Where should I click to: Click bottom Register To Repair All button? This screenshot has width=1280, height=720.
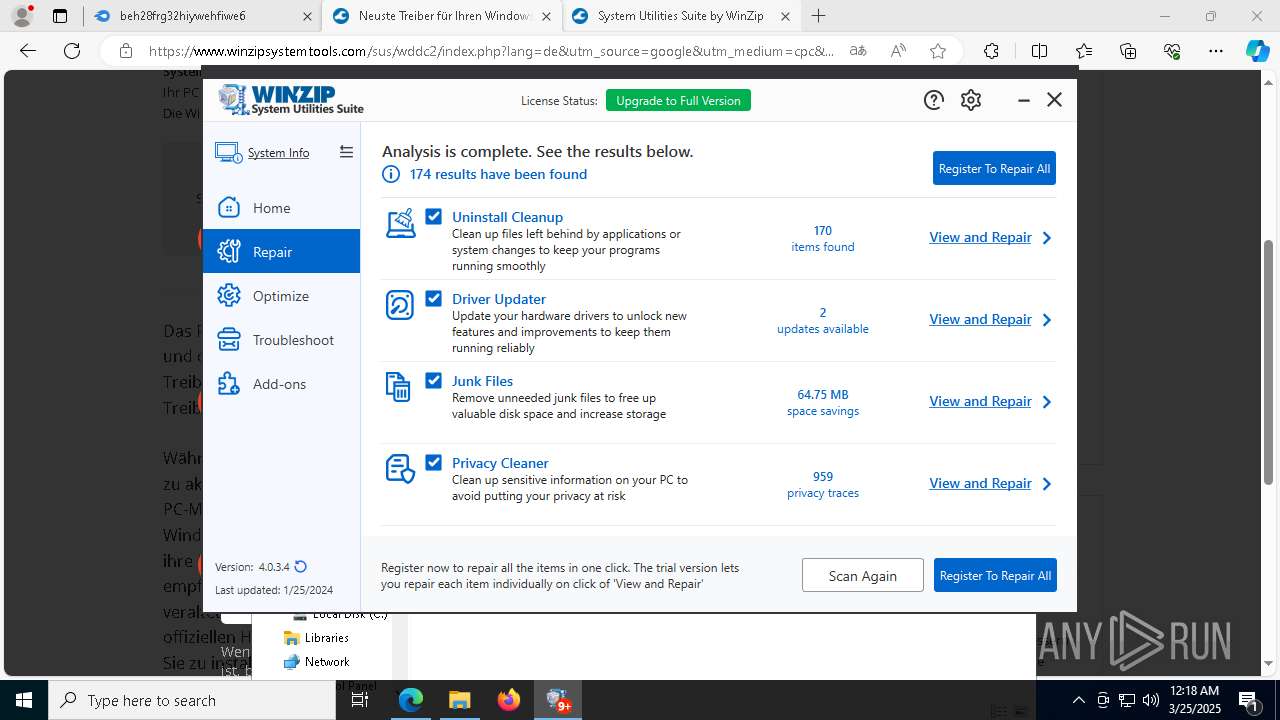(995, 575)
